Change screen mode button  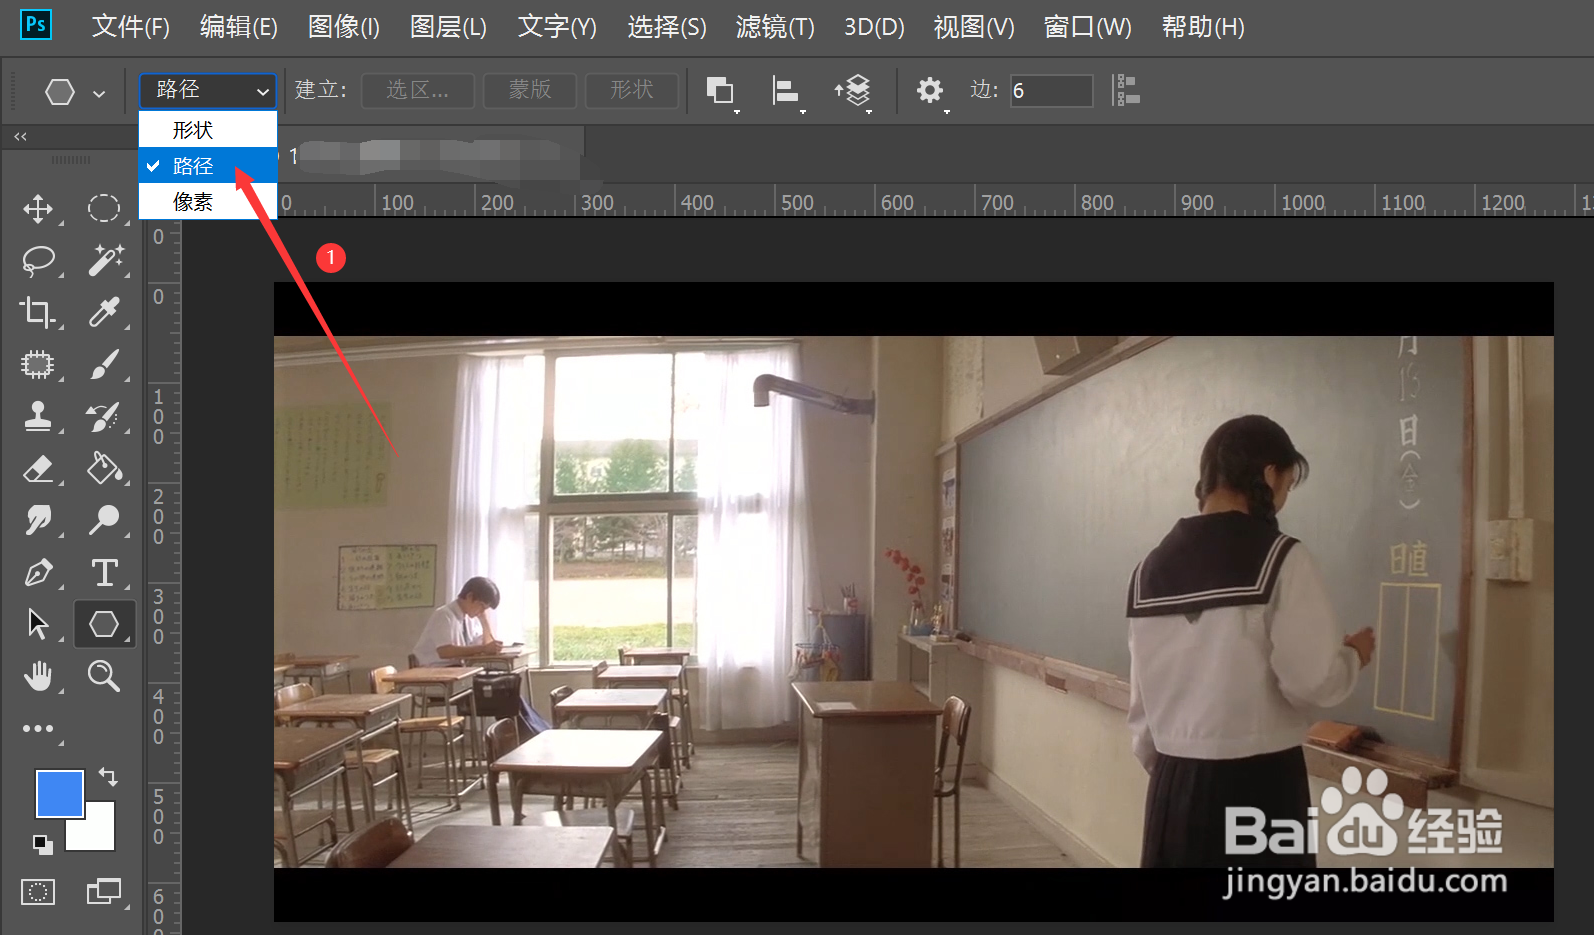point(104,891)
